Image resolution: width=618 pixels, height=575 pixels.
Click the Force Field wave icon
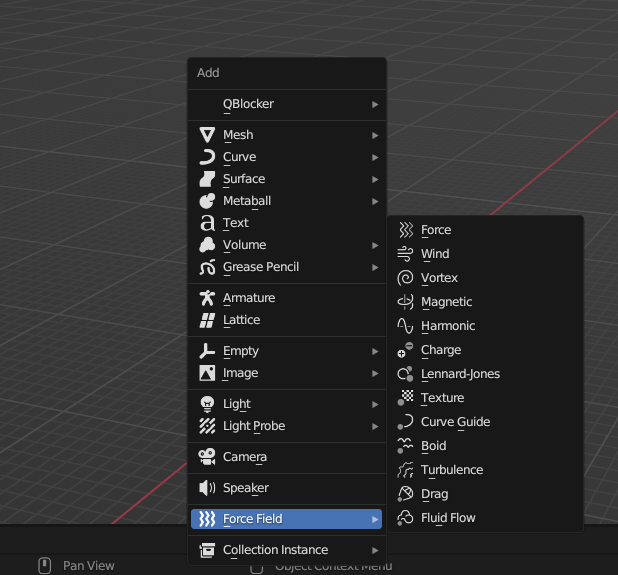(x=207, y=519)
